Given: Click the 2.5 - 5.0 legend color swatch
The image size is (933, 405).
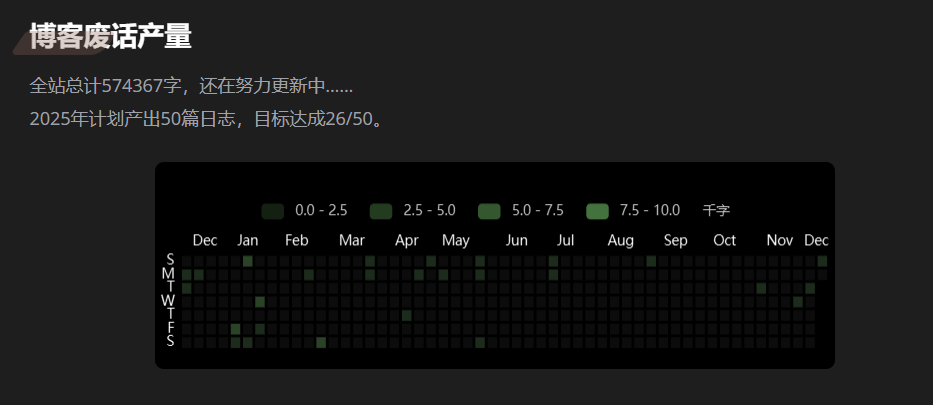Looking at the screenshot, I should [x=381, y=211].
